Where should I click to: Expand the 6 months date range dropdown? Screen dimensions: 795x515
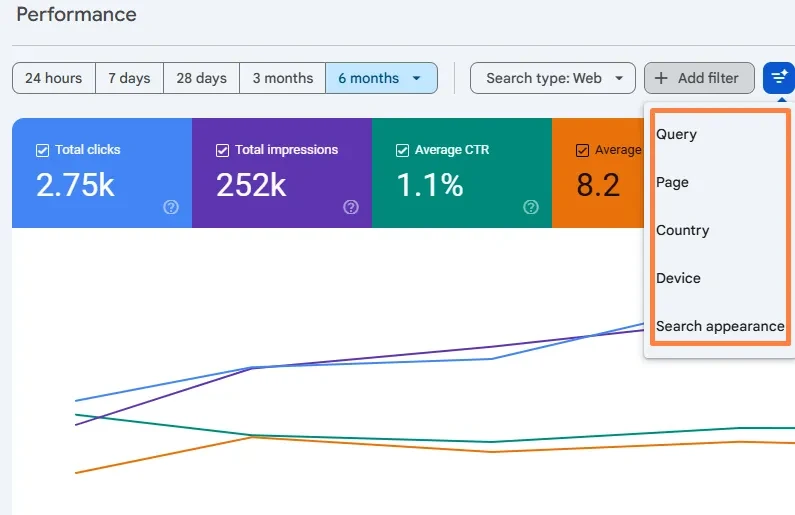(x=381, y=78)
